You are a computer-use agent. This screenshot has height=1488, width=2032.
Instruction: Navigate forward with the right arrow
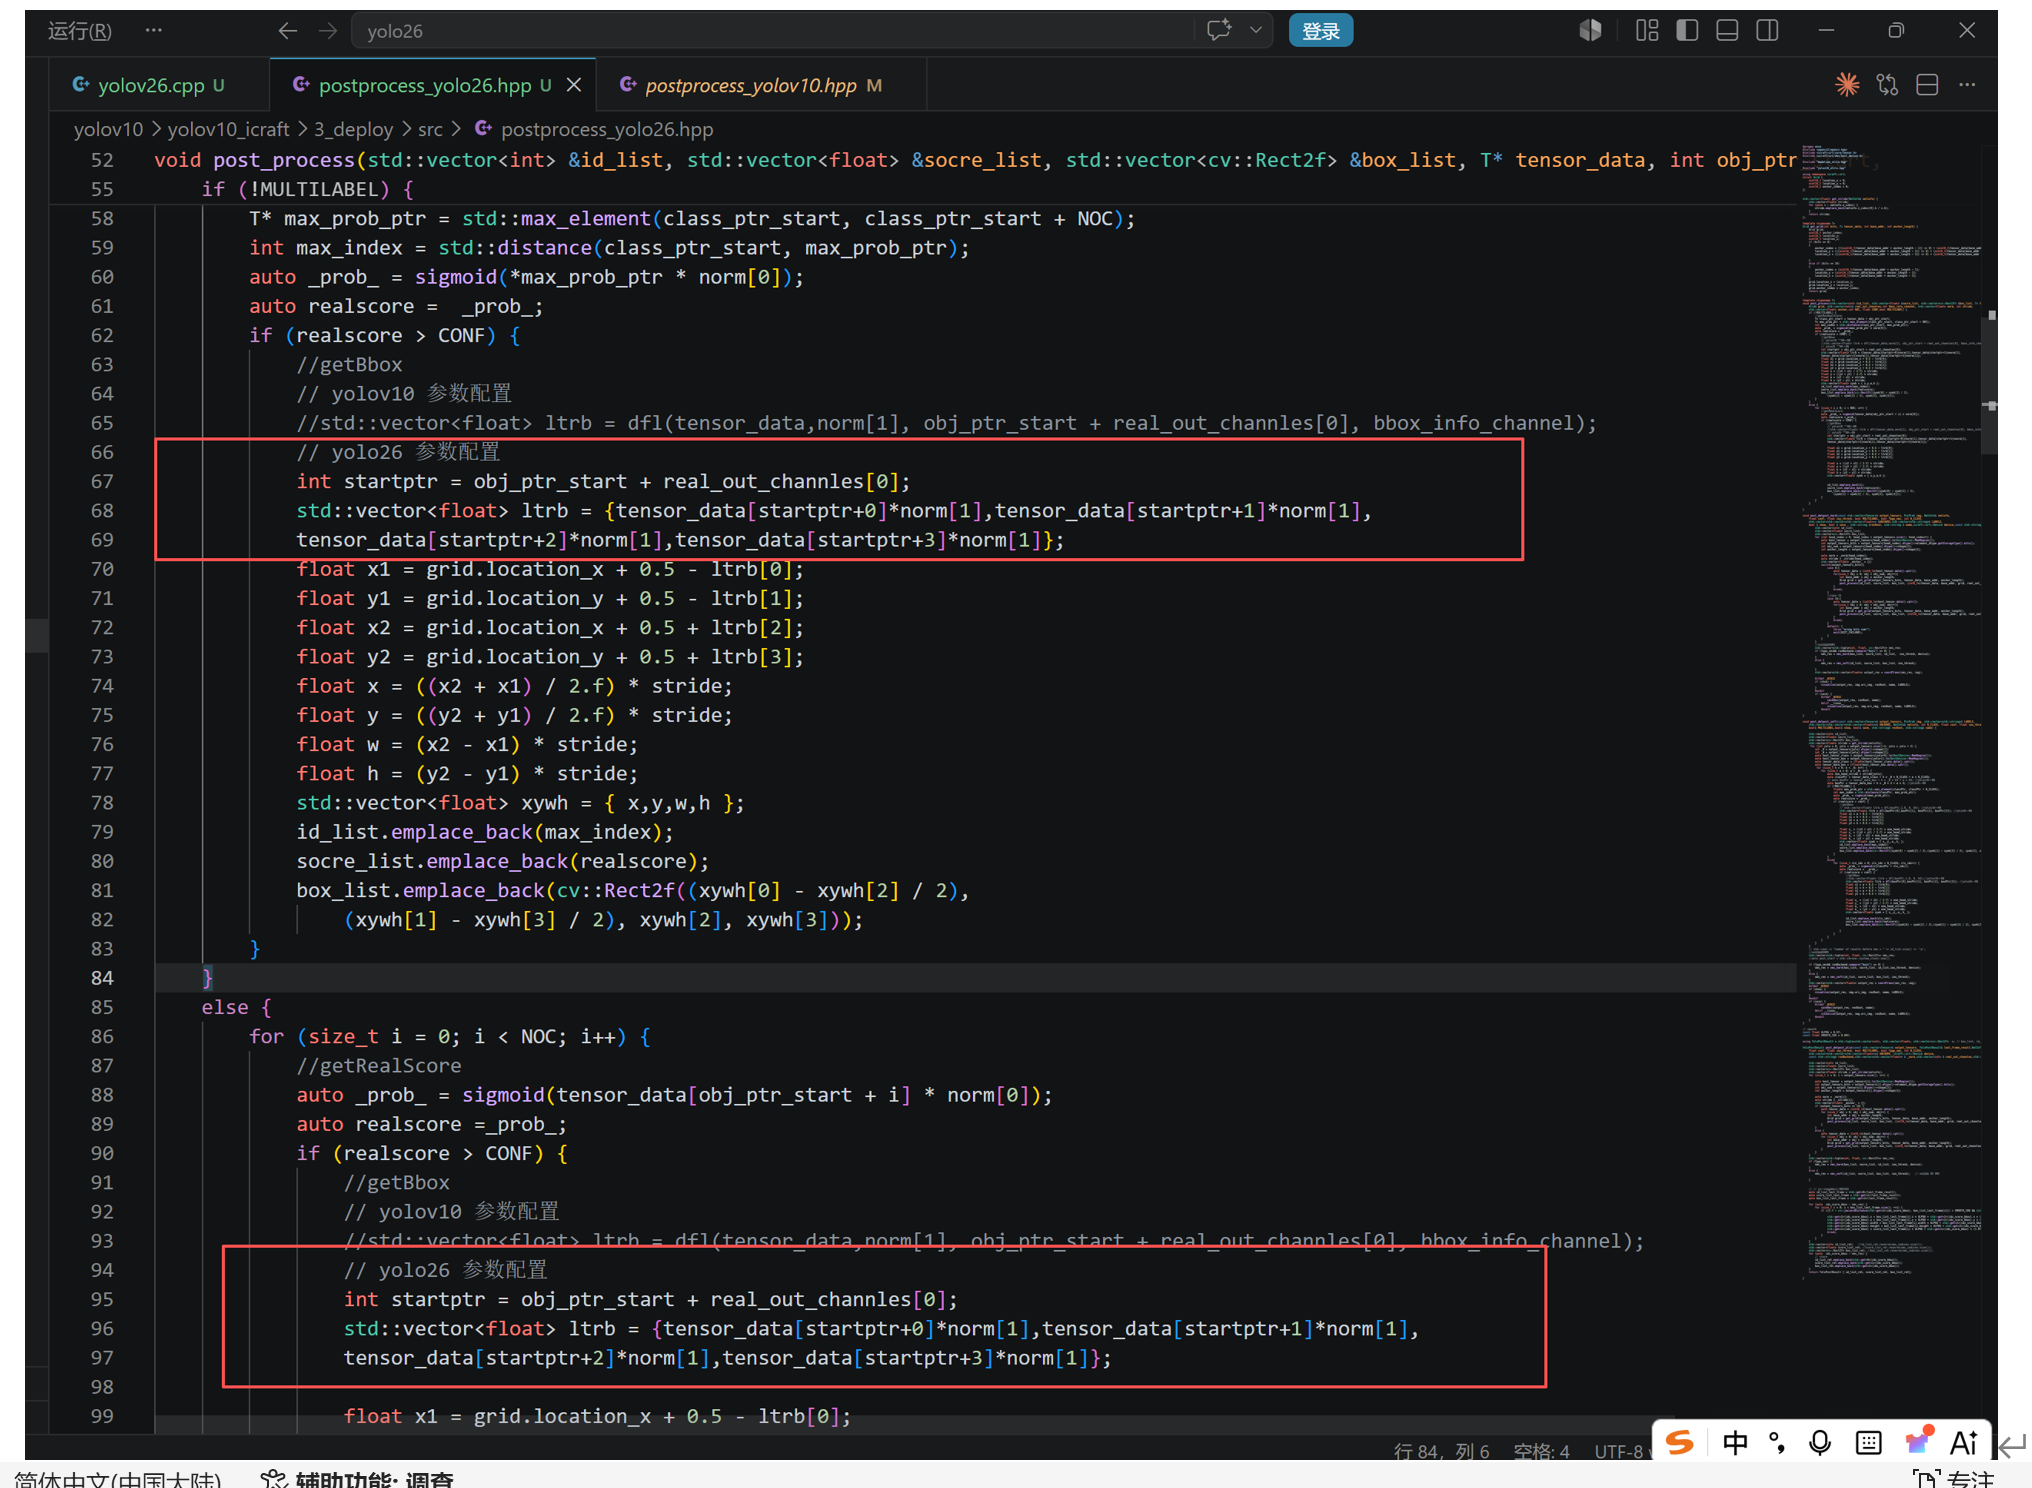(328, 31)
